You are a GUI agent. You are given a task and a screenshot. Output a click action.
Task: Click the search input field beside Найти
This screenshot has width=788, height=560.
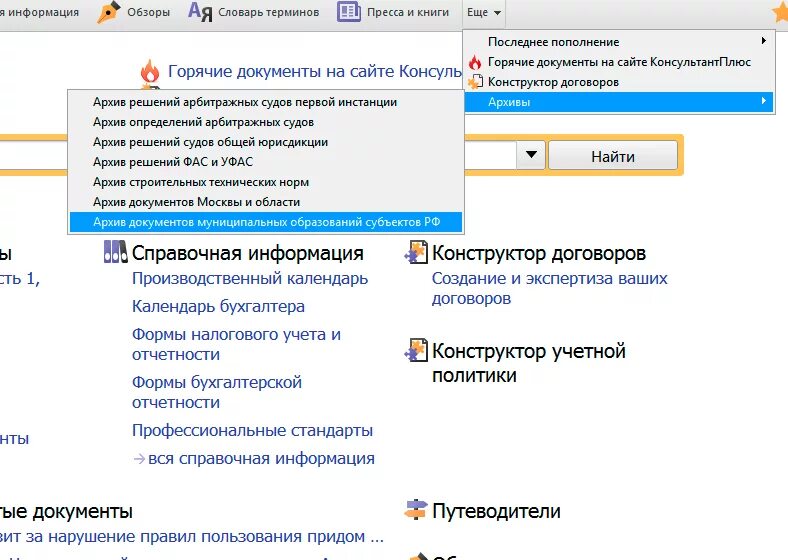[490, 155]
